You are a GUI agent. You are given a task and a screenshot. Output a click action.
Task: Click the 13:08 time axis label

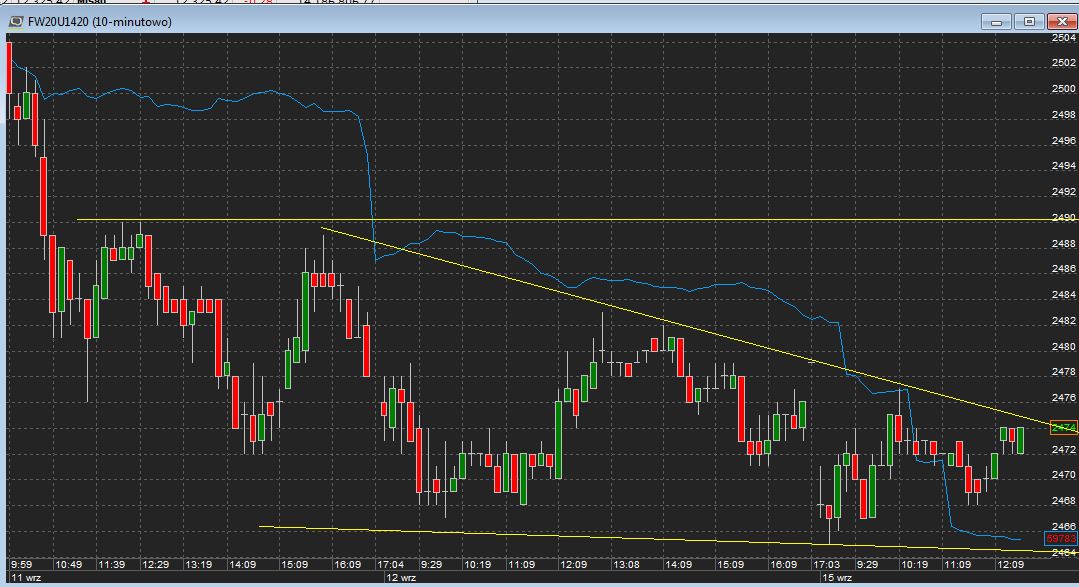pos(626,565)
